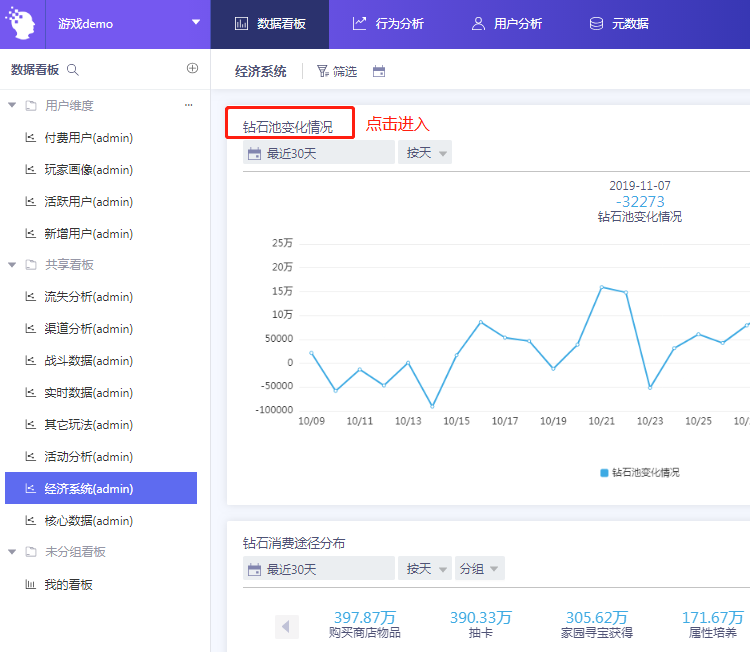
Task: Click the calendar icon in the toolbar
Action: pyautogui.click(x=379, y=72)
